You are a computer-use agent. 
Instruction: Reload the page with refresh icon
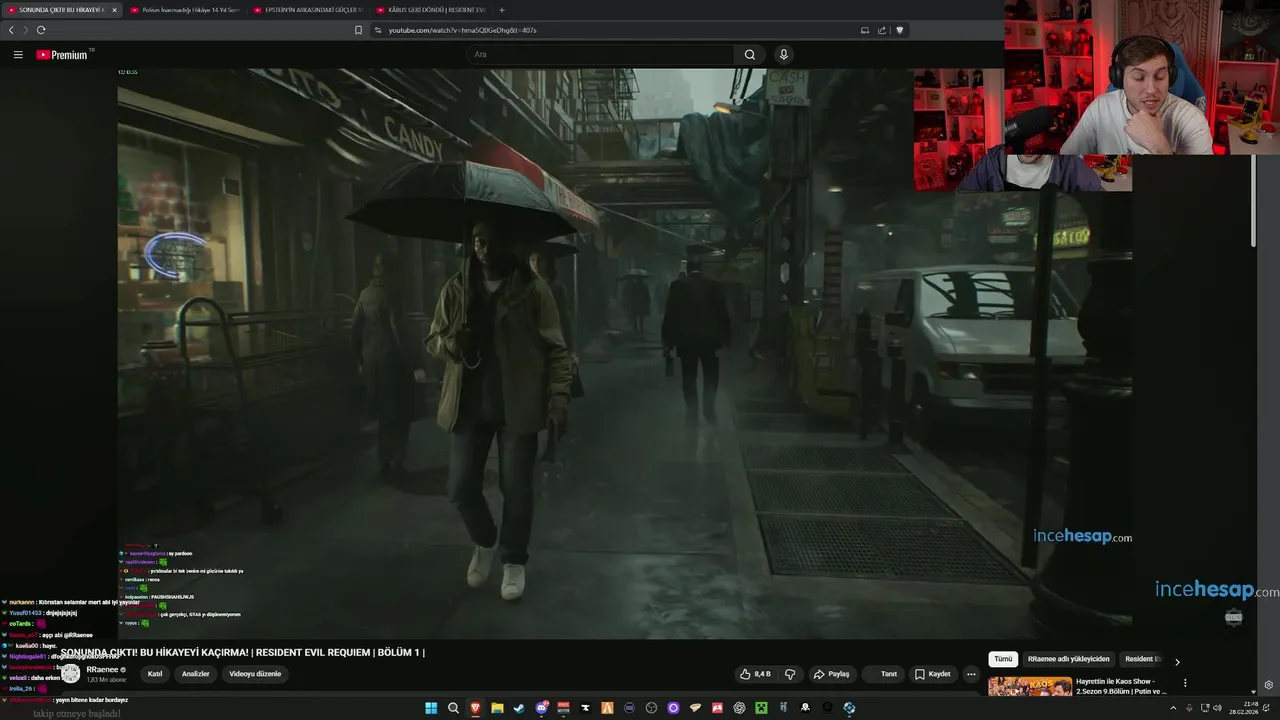click(x=41, y=30)
